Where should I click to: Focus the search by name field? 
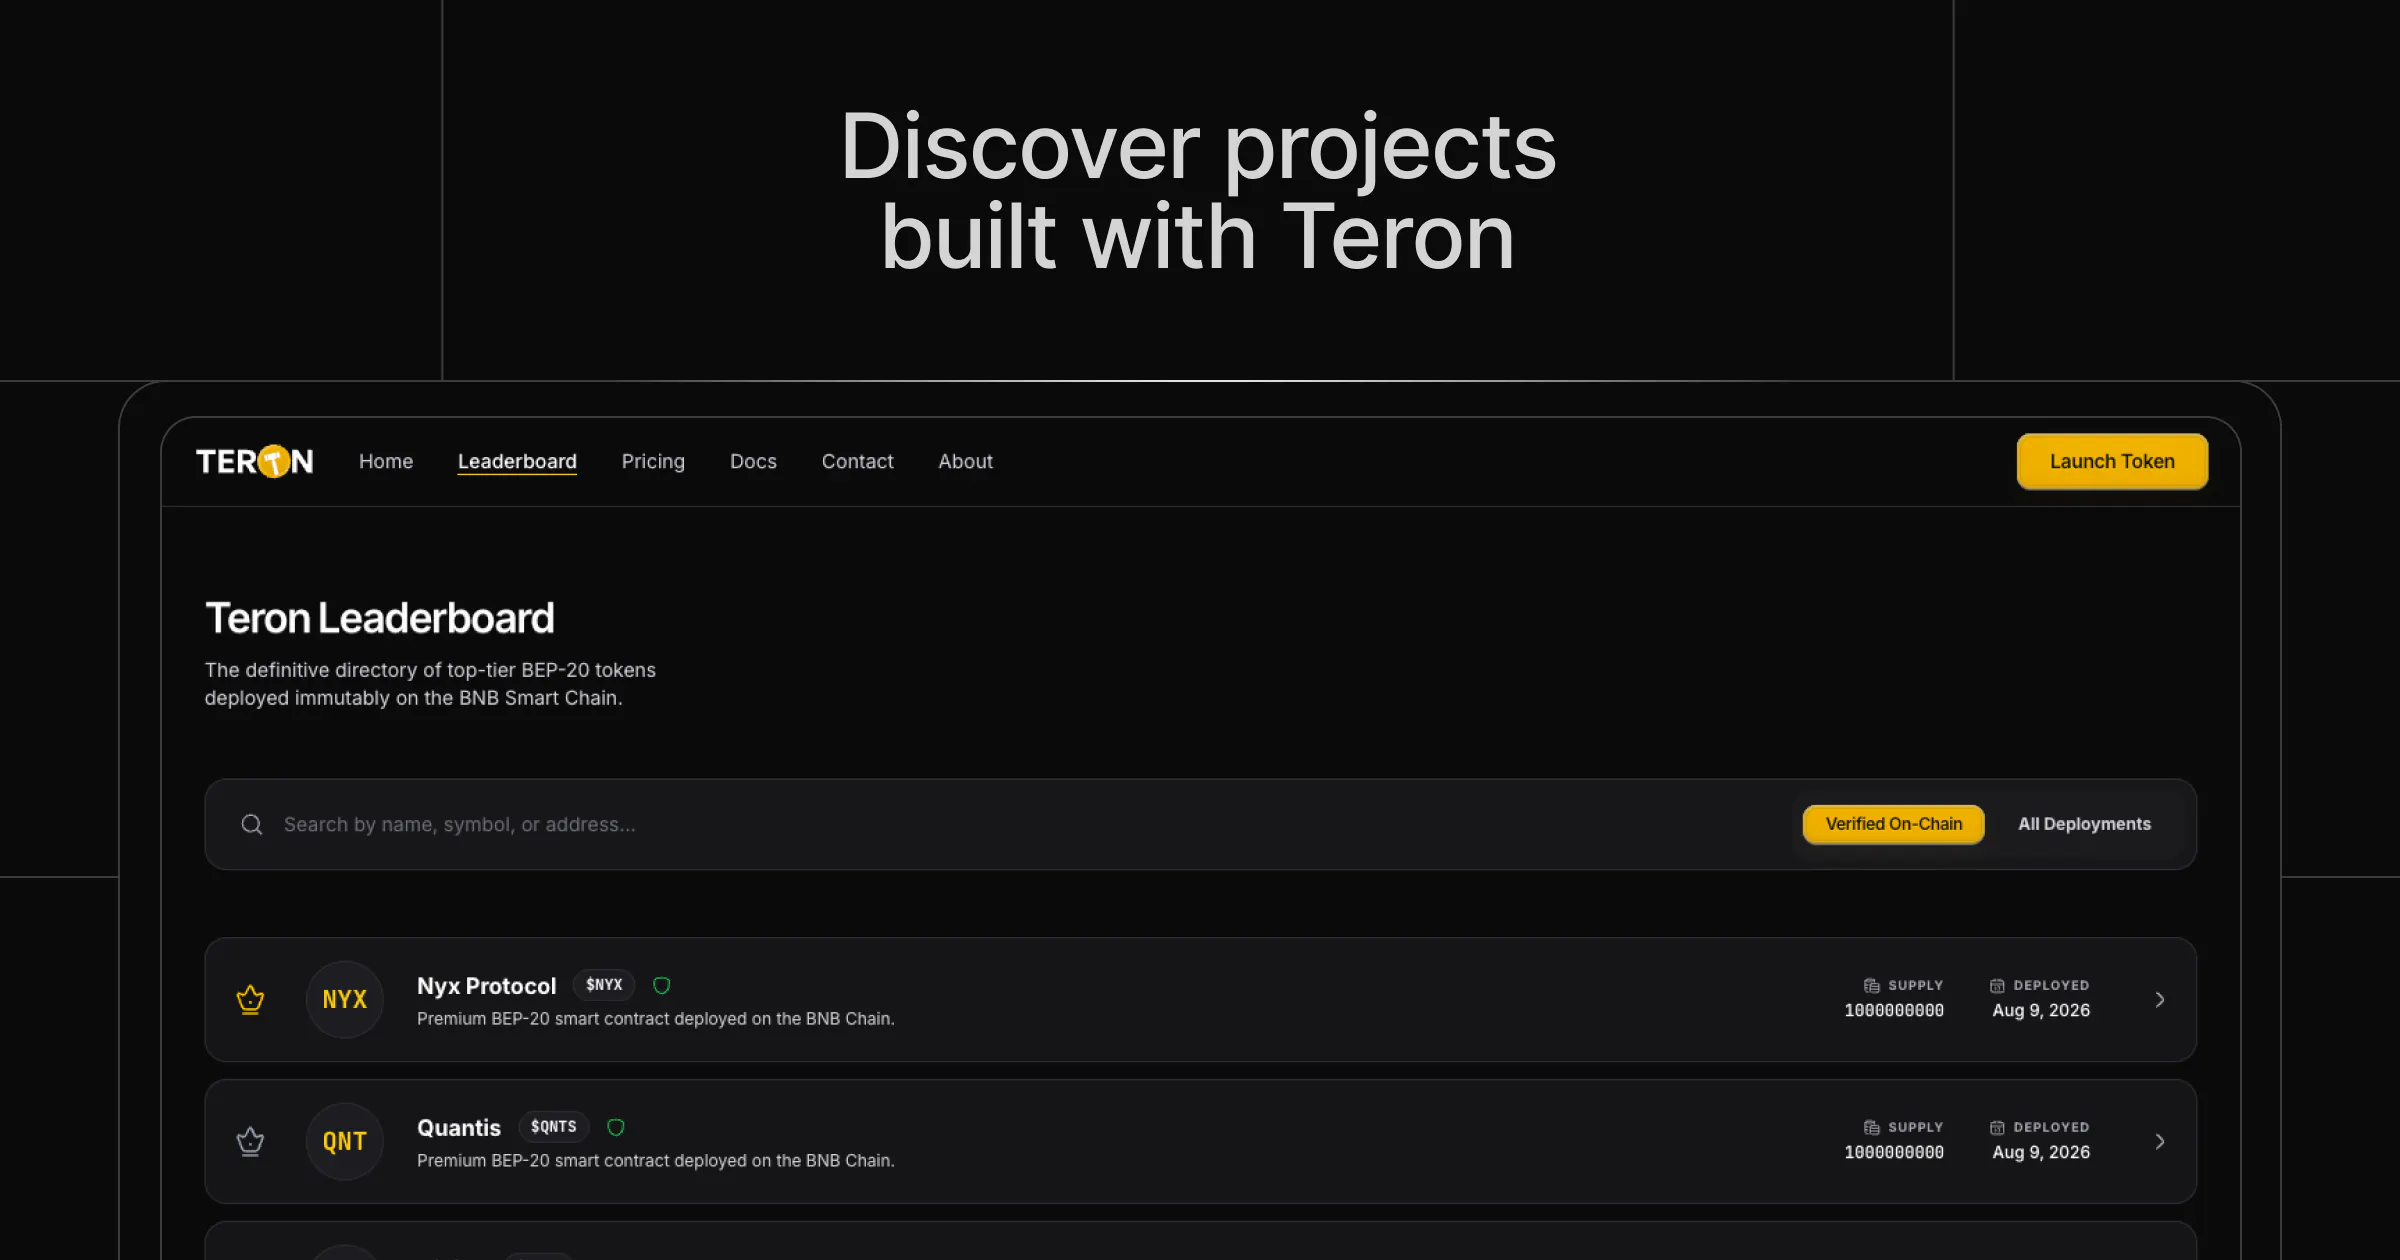tap(1000, 824)
